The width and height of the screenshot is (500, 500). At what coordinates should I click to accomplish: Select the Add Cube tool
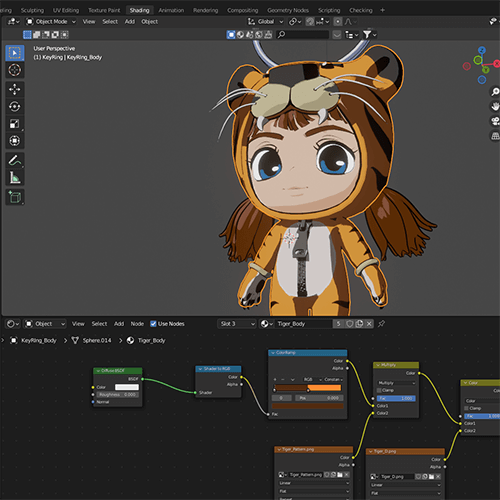pos(15,197)
